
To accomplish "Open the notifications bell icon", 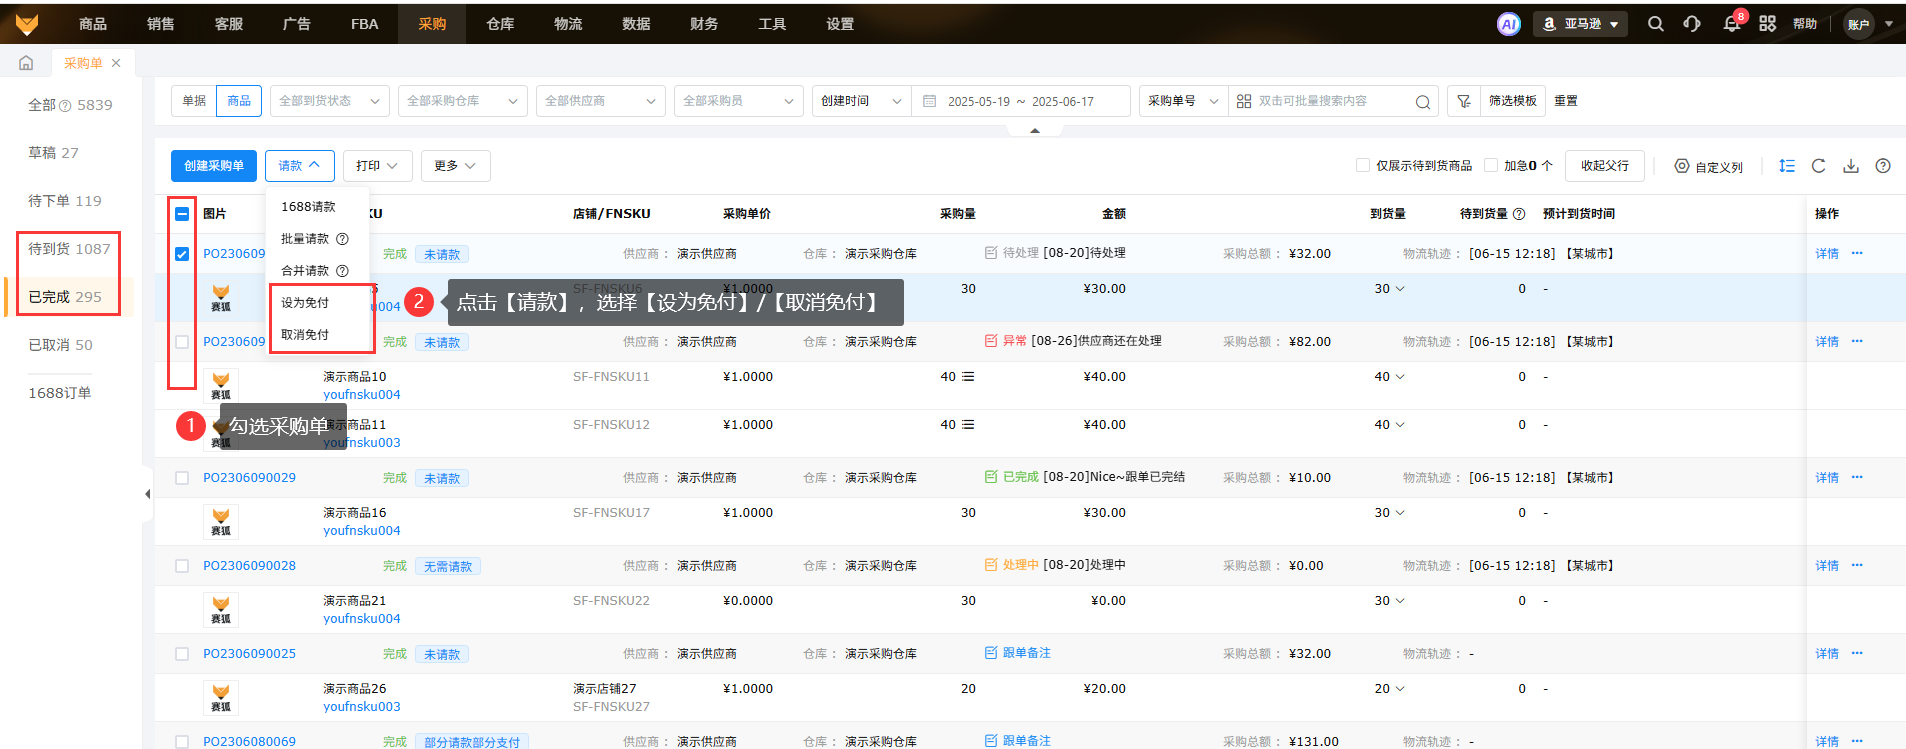I will coord(1731,24).
